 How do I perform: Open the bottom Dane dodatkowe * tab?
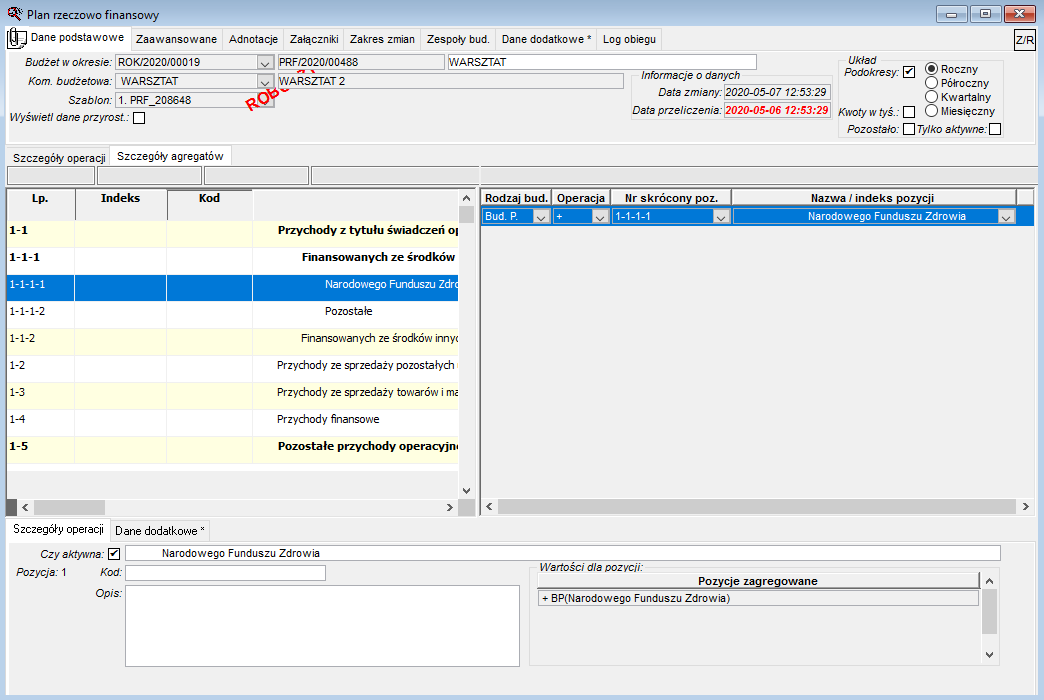click(x=160, y=531)
